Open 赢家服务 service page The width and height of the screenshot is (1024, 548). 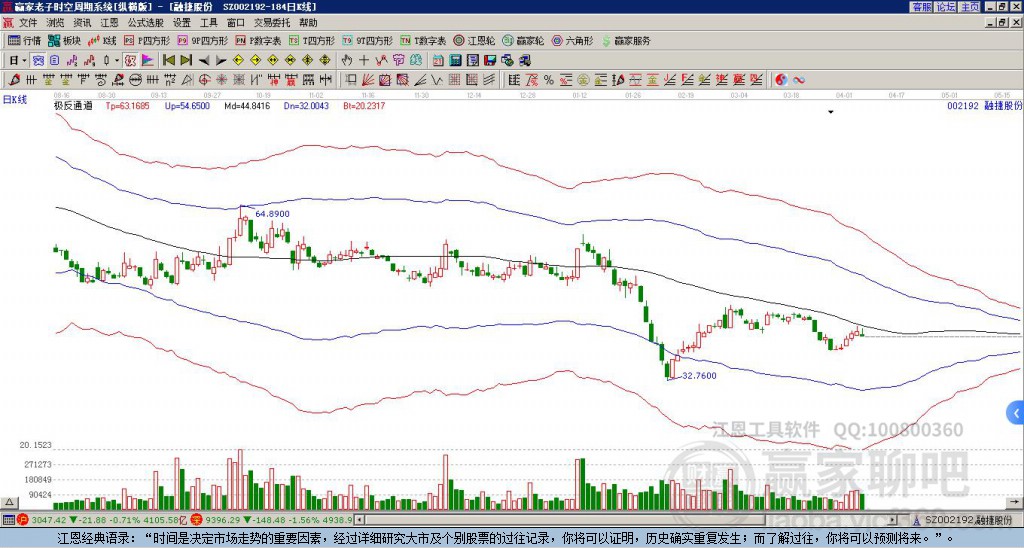626,40
